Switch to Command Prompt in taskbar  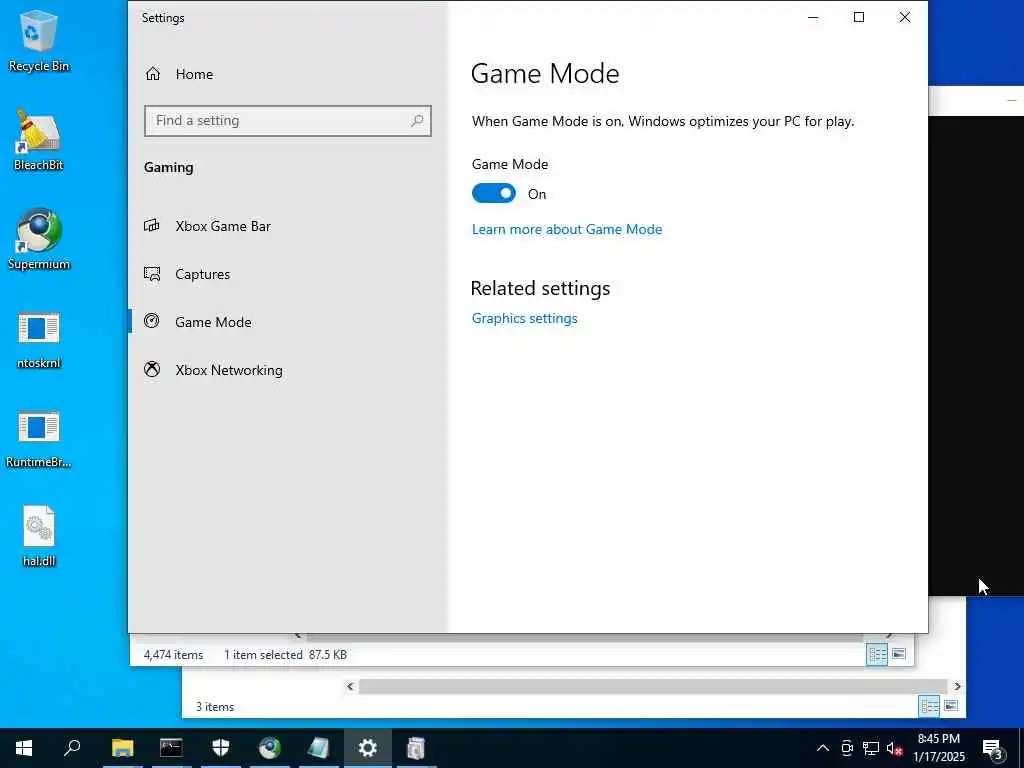171,748
